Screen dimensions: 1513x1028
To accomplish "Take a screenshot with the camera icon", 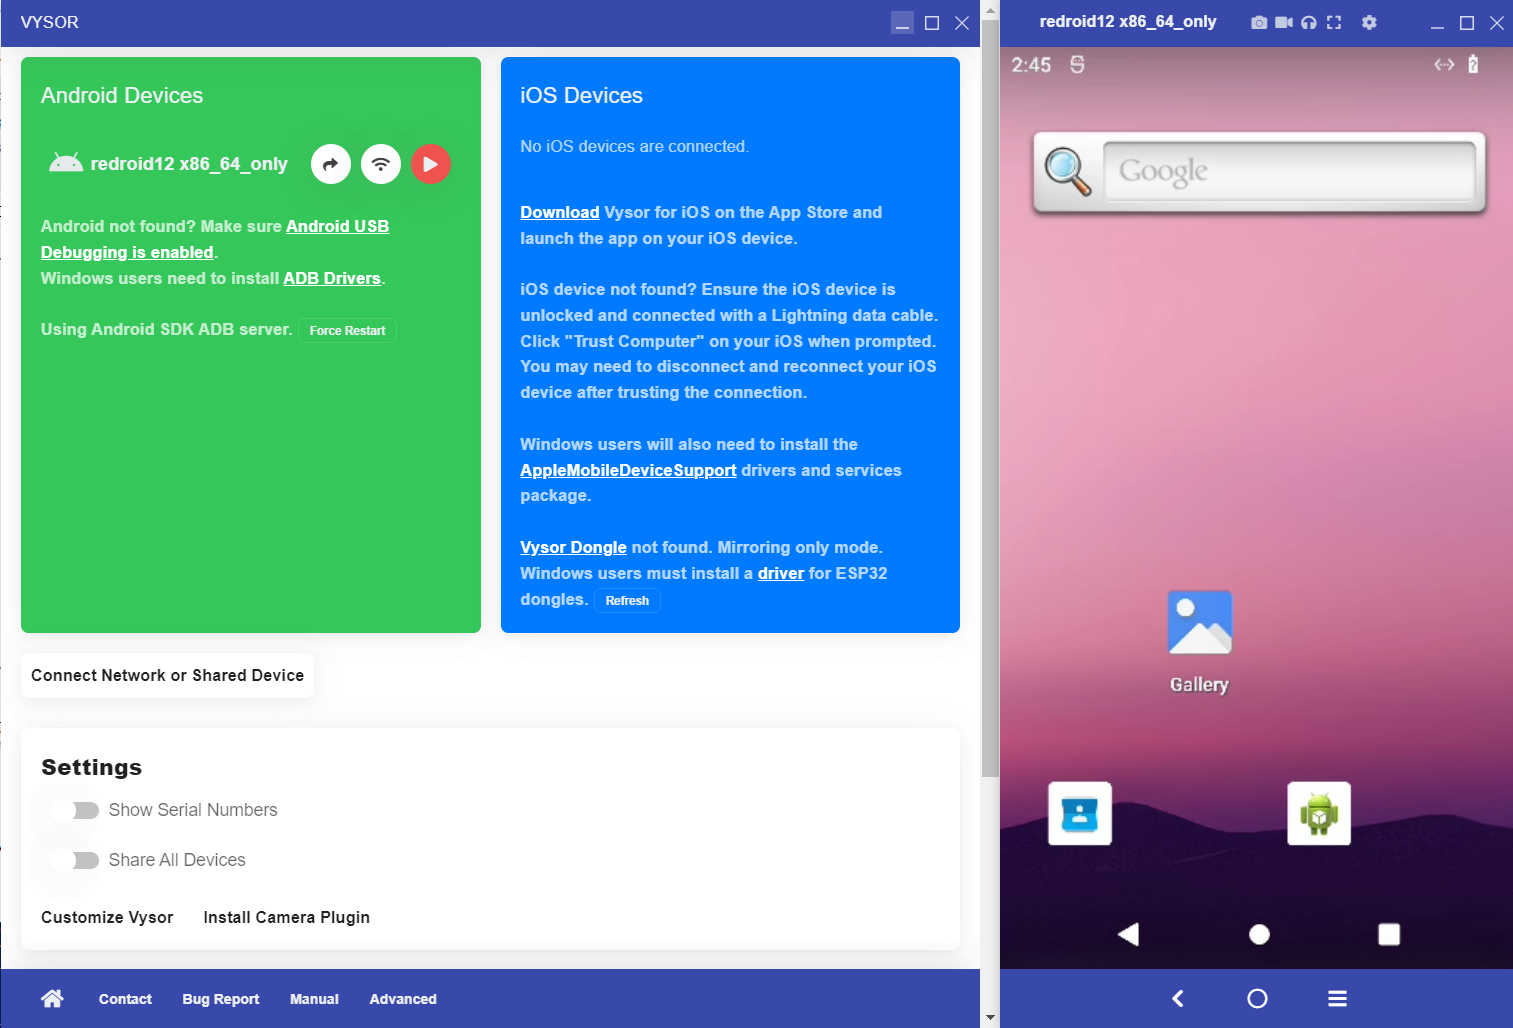I will pyautogui.click(x=1258, y=22).
